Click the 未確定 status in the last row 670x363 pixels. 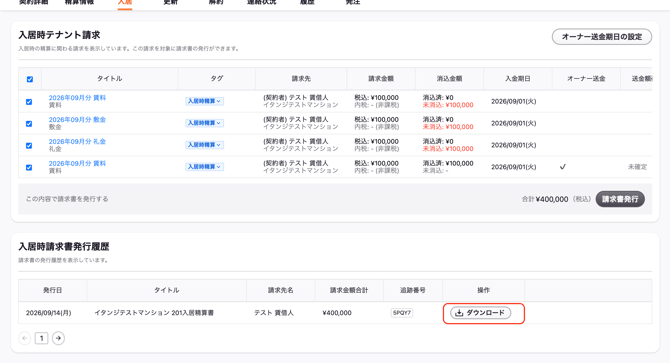click(637, 167)
